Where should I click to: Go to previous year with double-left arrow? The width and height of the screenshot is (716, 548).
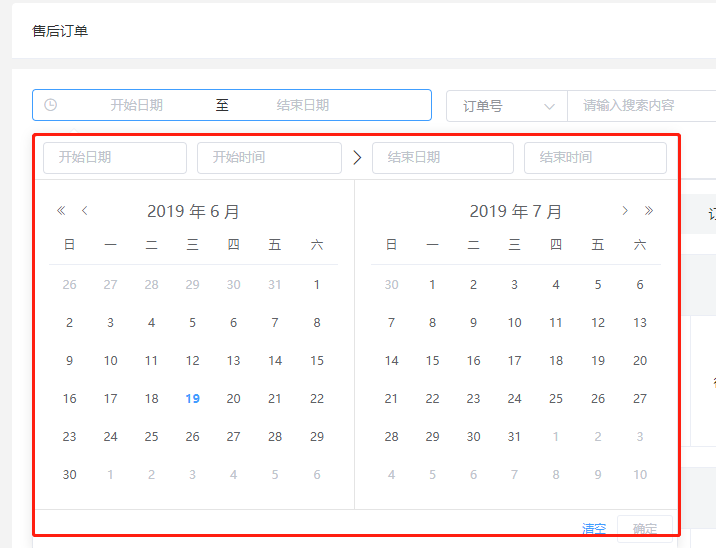click(x=61, y=211)
